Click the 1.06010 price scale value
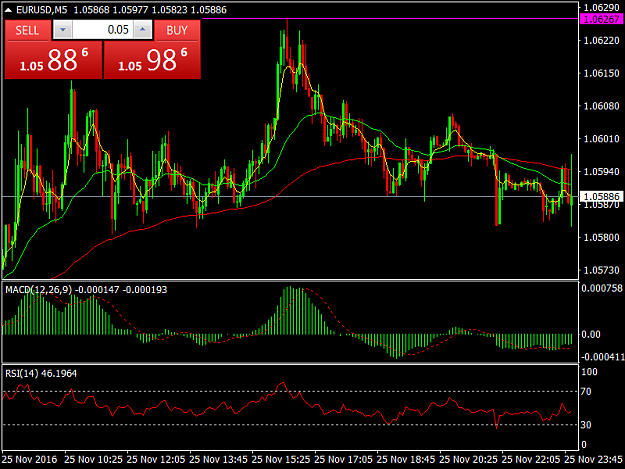 (601, 139)
